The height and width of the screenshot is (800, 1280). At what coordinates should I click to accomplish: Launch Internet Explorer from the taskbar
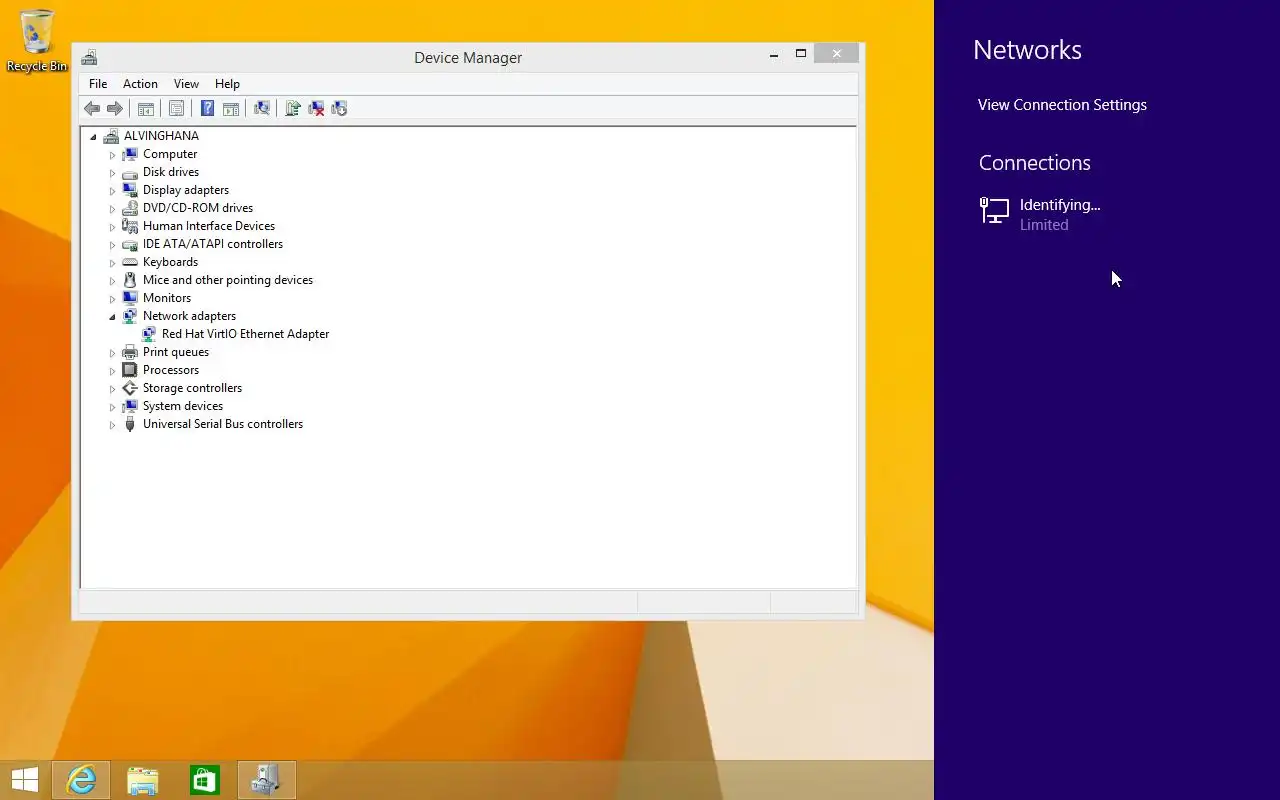point(81,780)
